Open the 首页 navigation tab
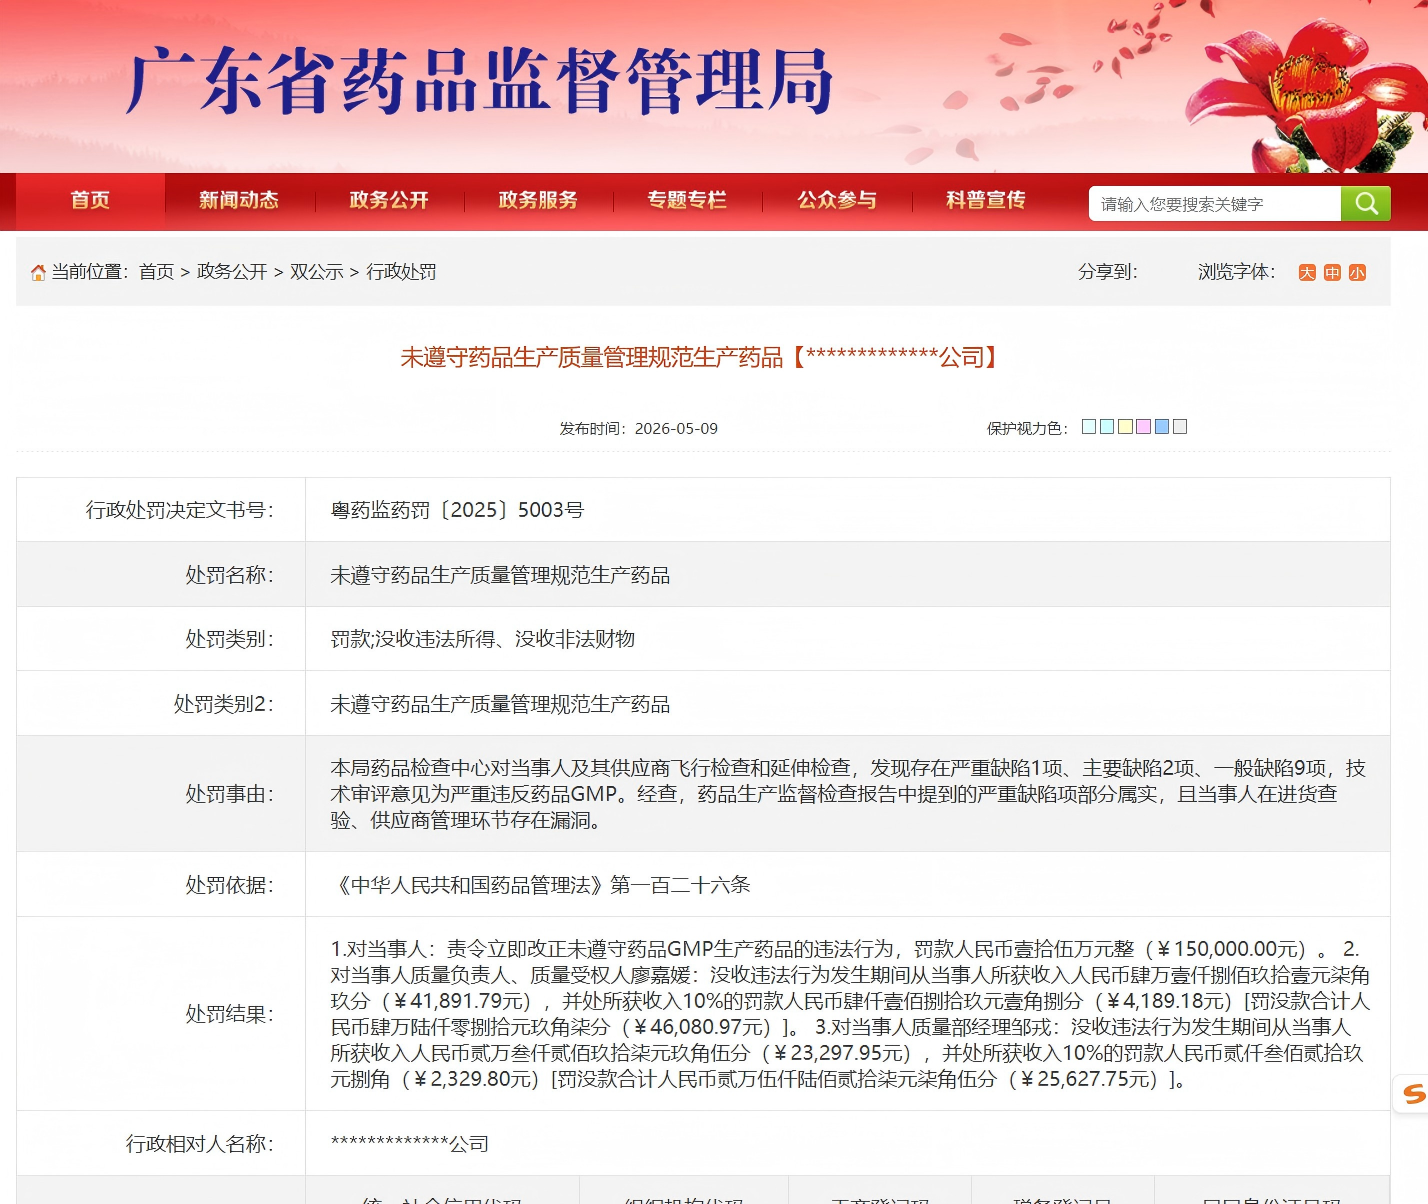The height and width of the screenshot is (1204, 1428). (x=90, y=200)
